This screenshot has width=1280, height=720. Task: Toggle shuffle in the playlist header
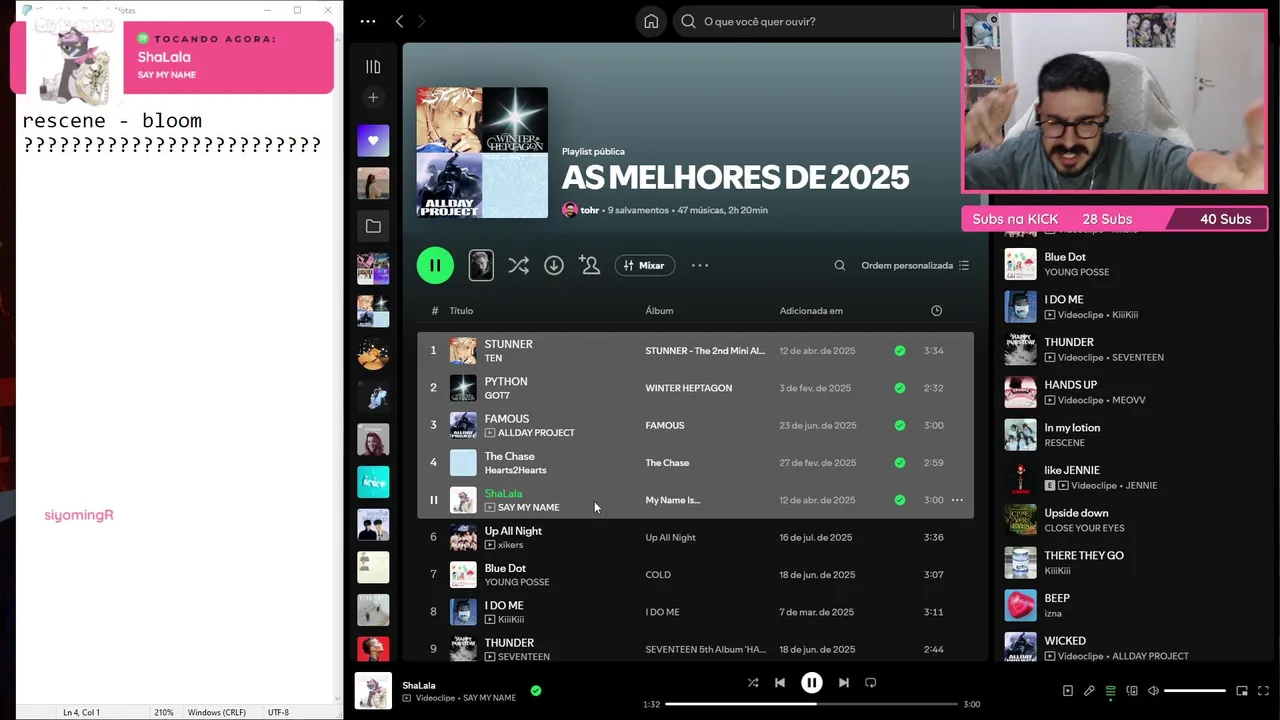pyautogui.click(x=518, y=265)
